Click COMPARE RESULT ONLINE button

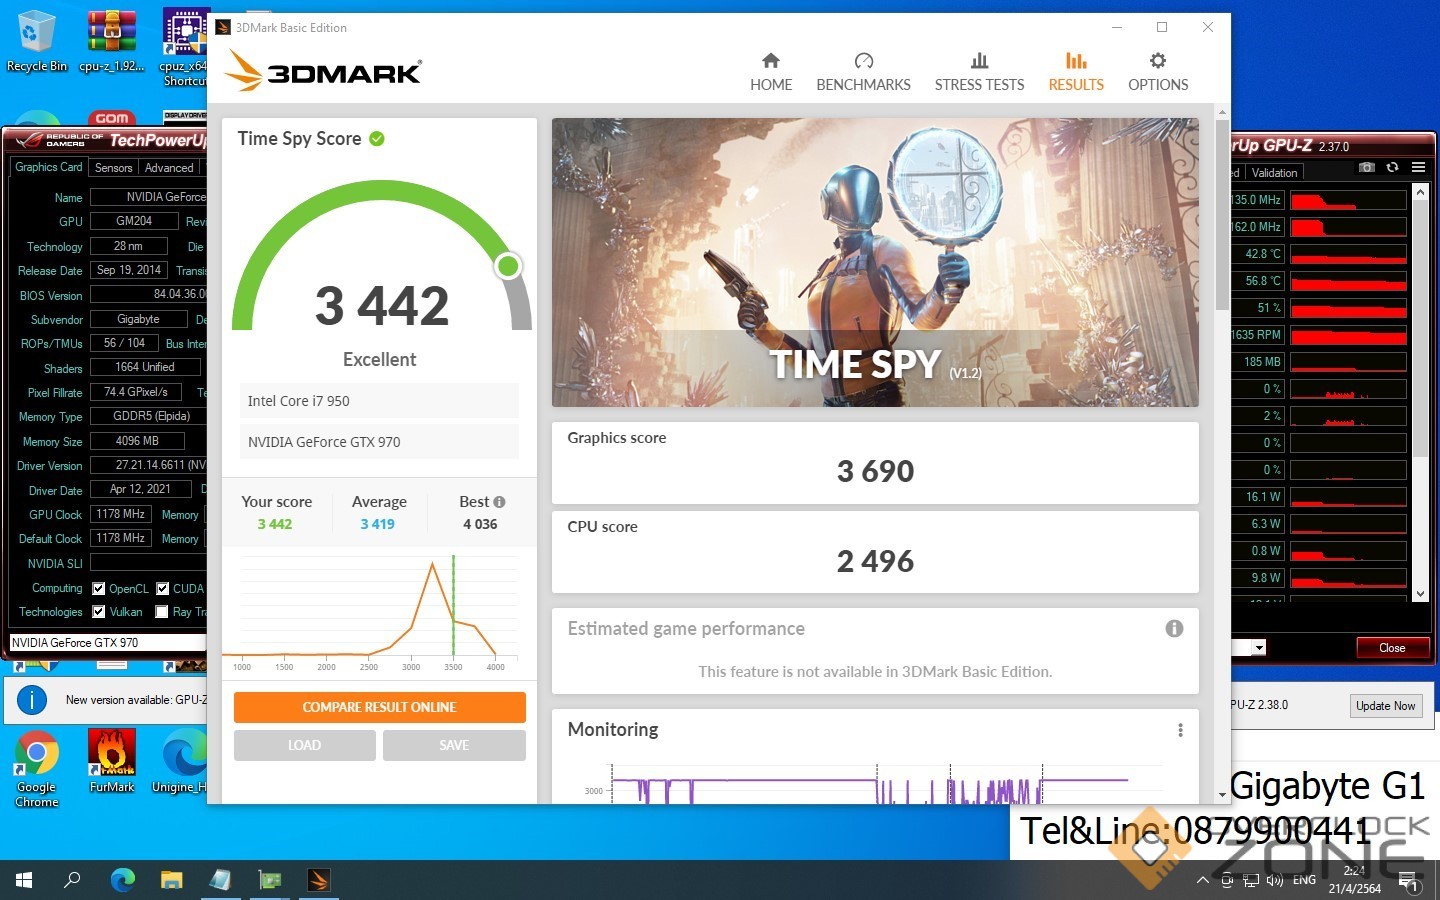point(379,707)
